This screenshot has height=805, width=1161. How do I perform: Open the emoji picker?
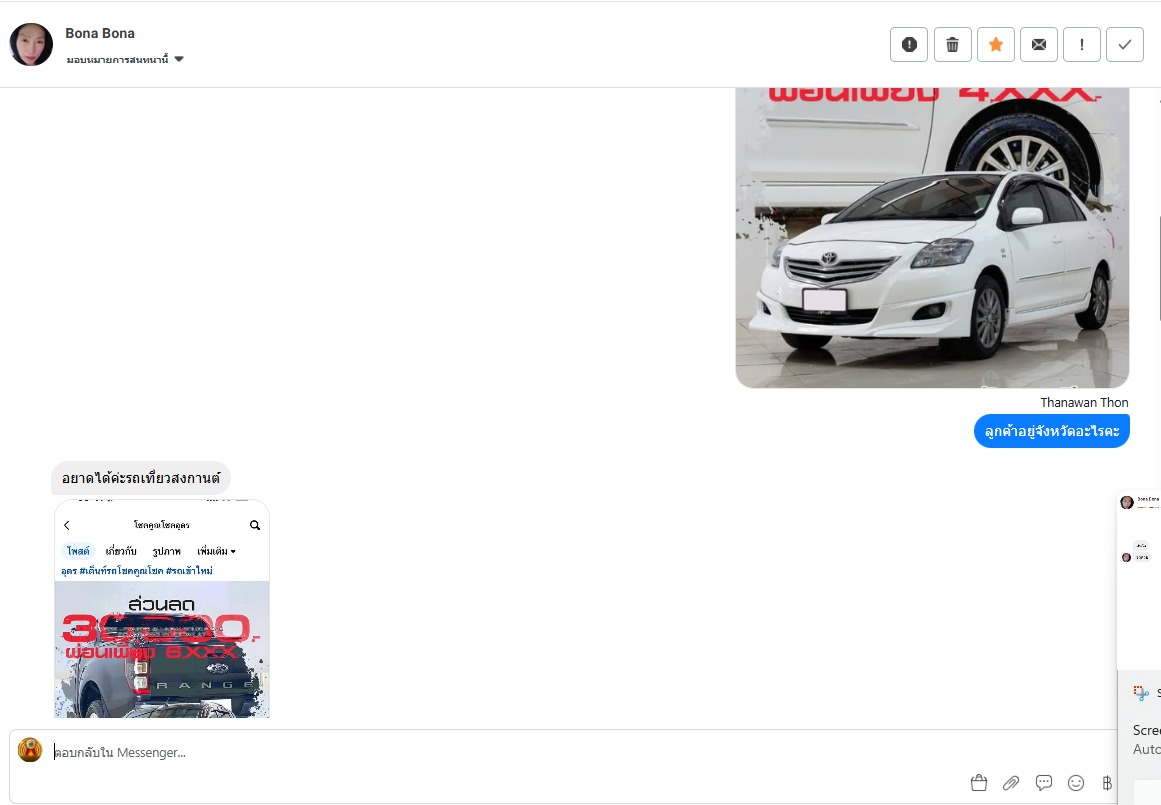coord(1076,783)
